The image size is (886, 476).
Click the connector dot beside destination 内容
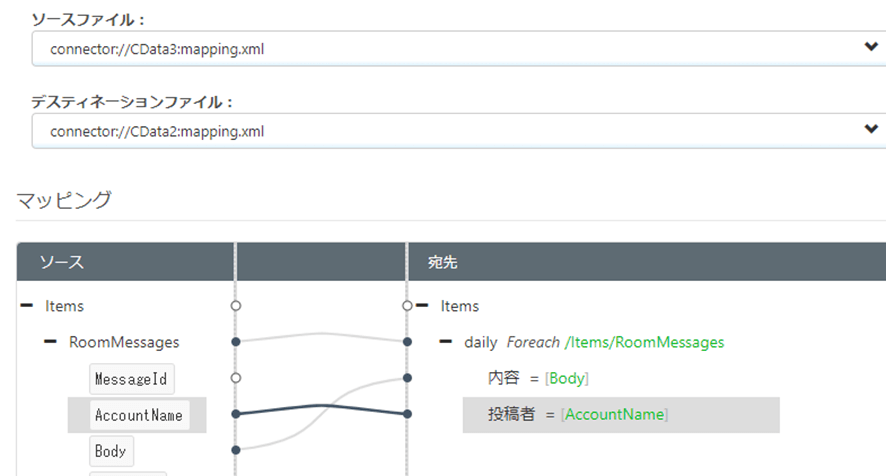coord(407,378)
